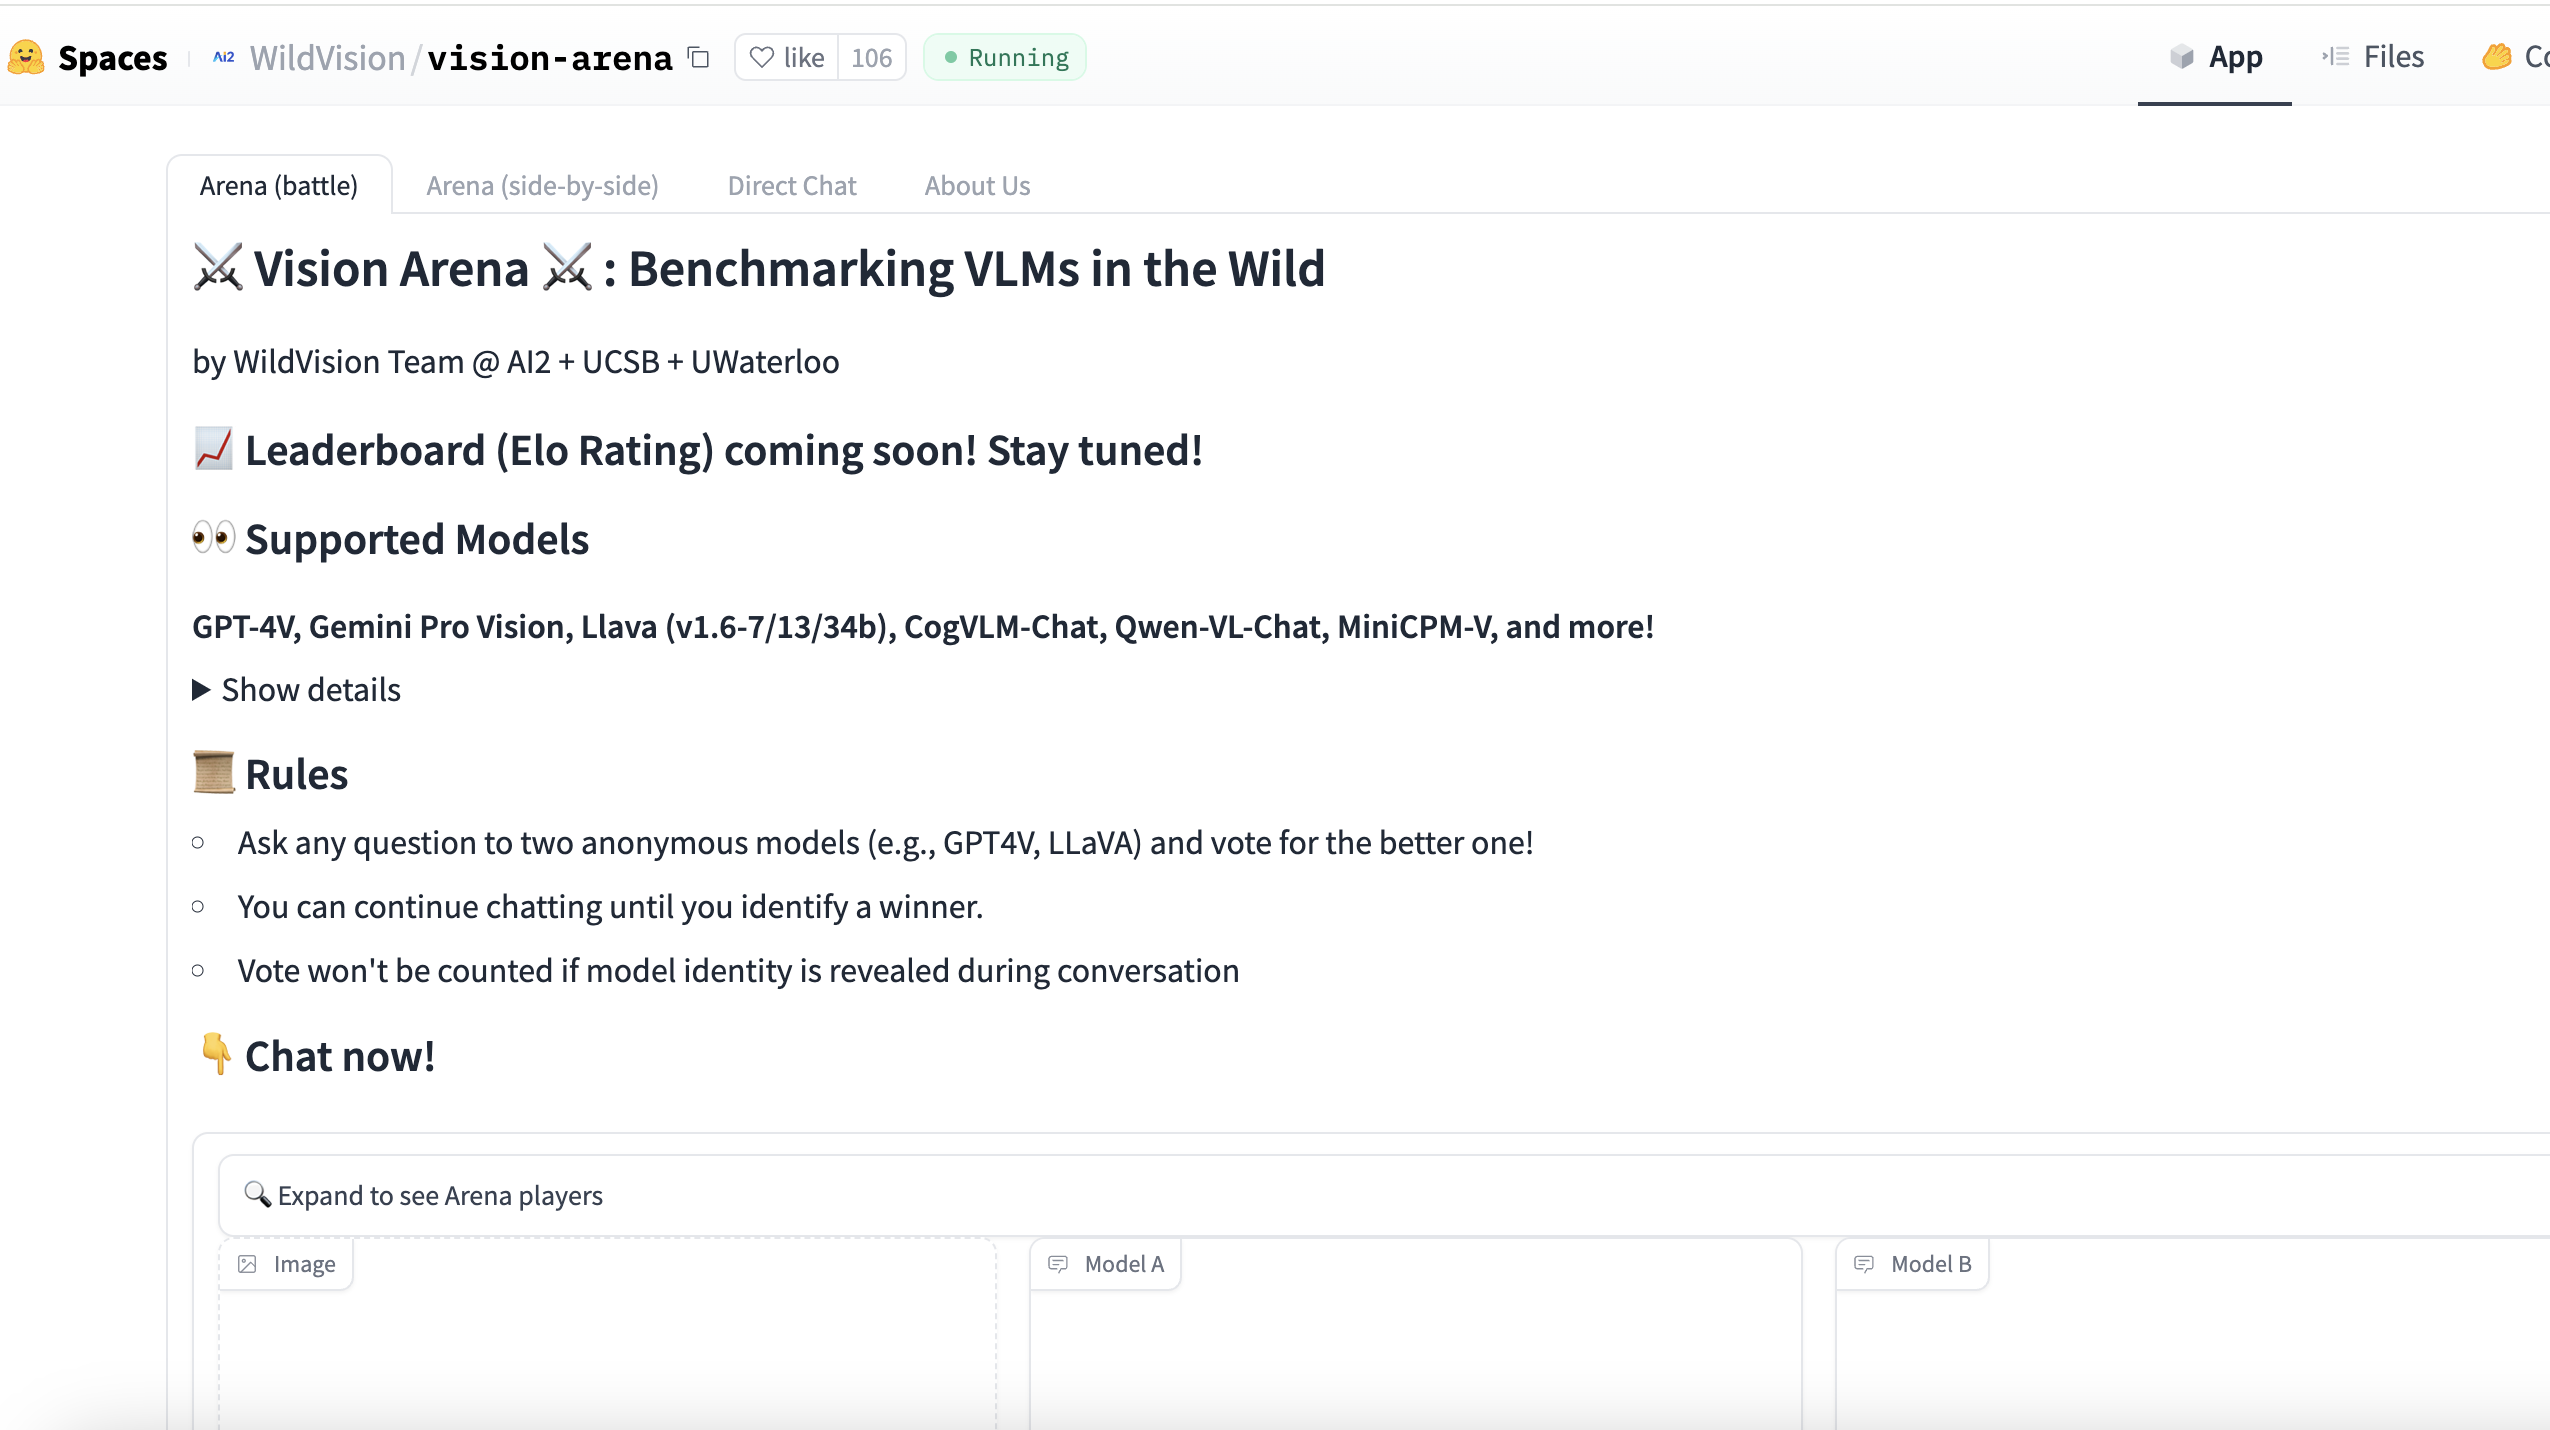Click rule 'Ask any question to two anonymous models'

point(885,843)
